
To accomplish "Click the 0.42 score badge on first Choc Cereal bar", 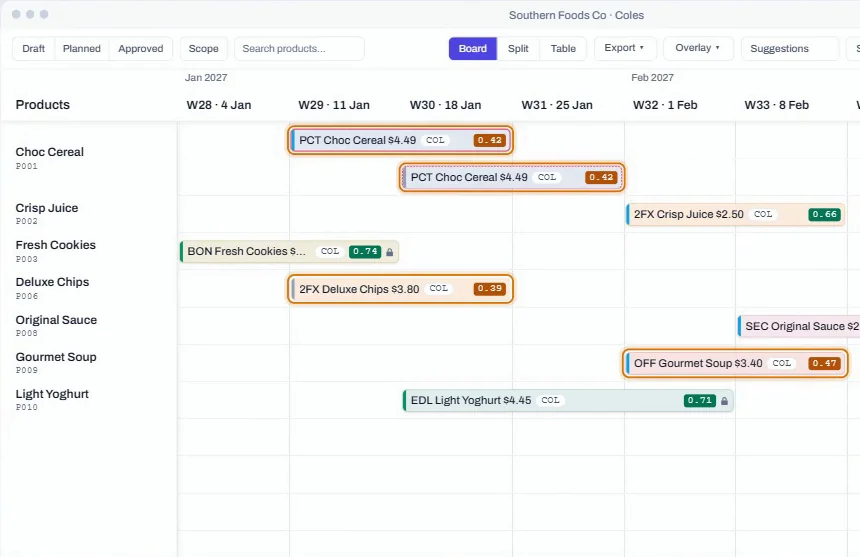I will pos(490,140).
